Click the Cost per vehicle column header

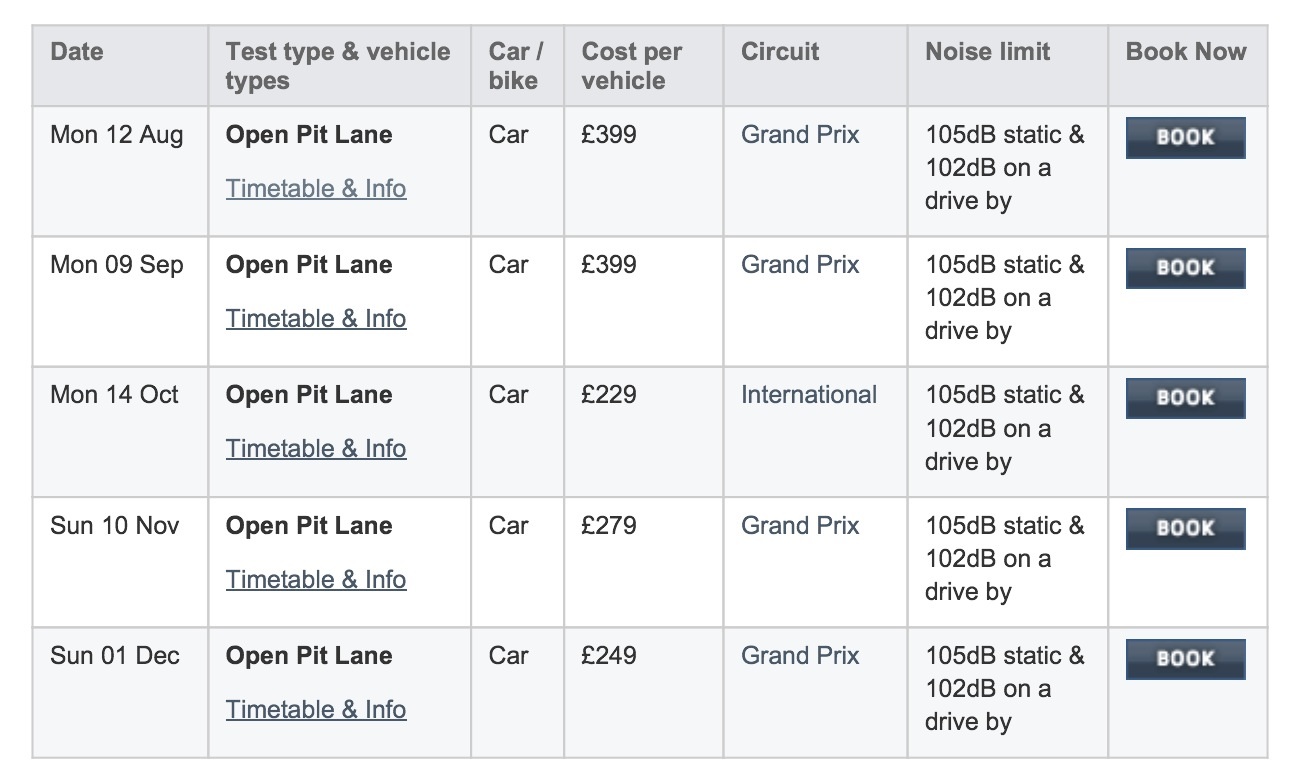[632, 66]
